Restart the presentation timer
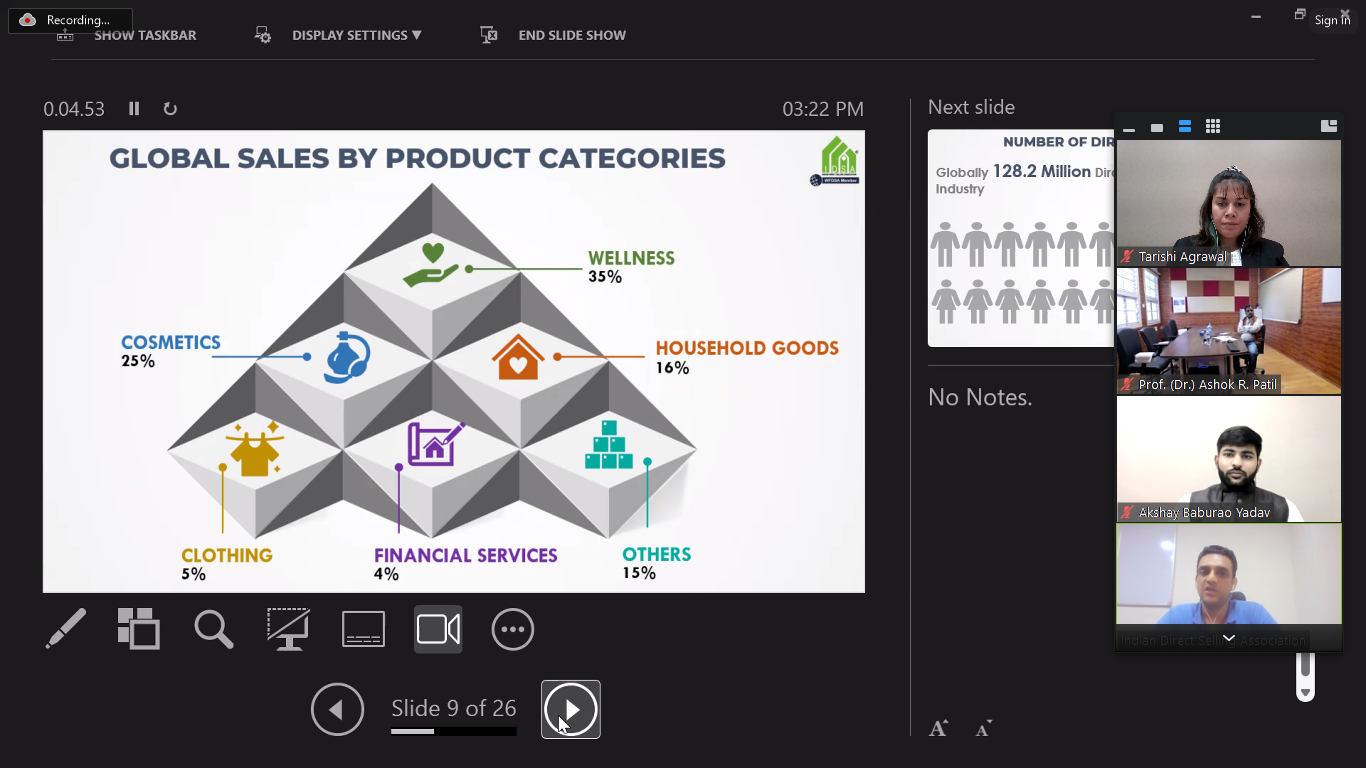The image size is (1366, 768). pos(170,109)
